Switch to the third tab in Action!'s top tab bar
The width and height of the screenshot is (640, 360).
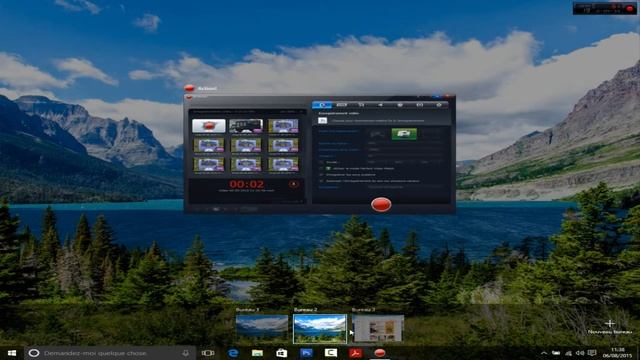(x=361, y=105)
